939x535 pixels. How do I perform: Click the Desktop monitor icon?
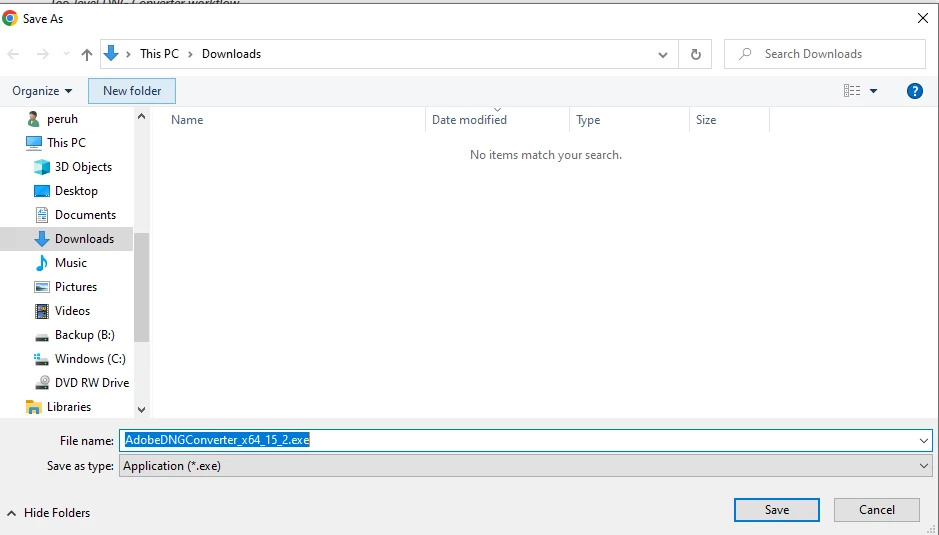point(42,191)
